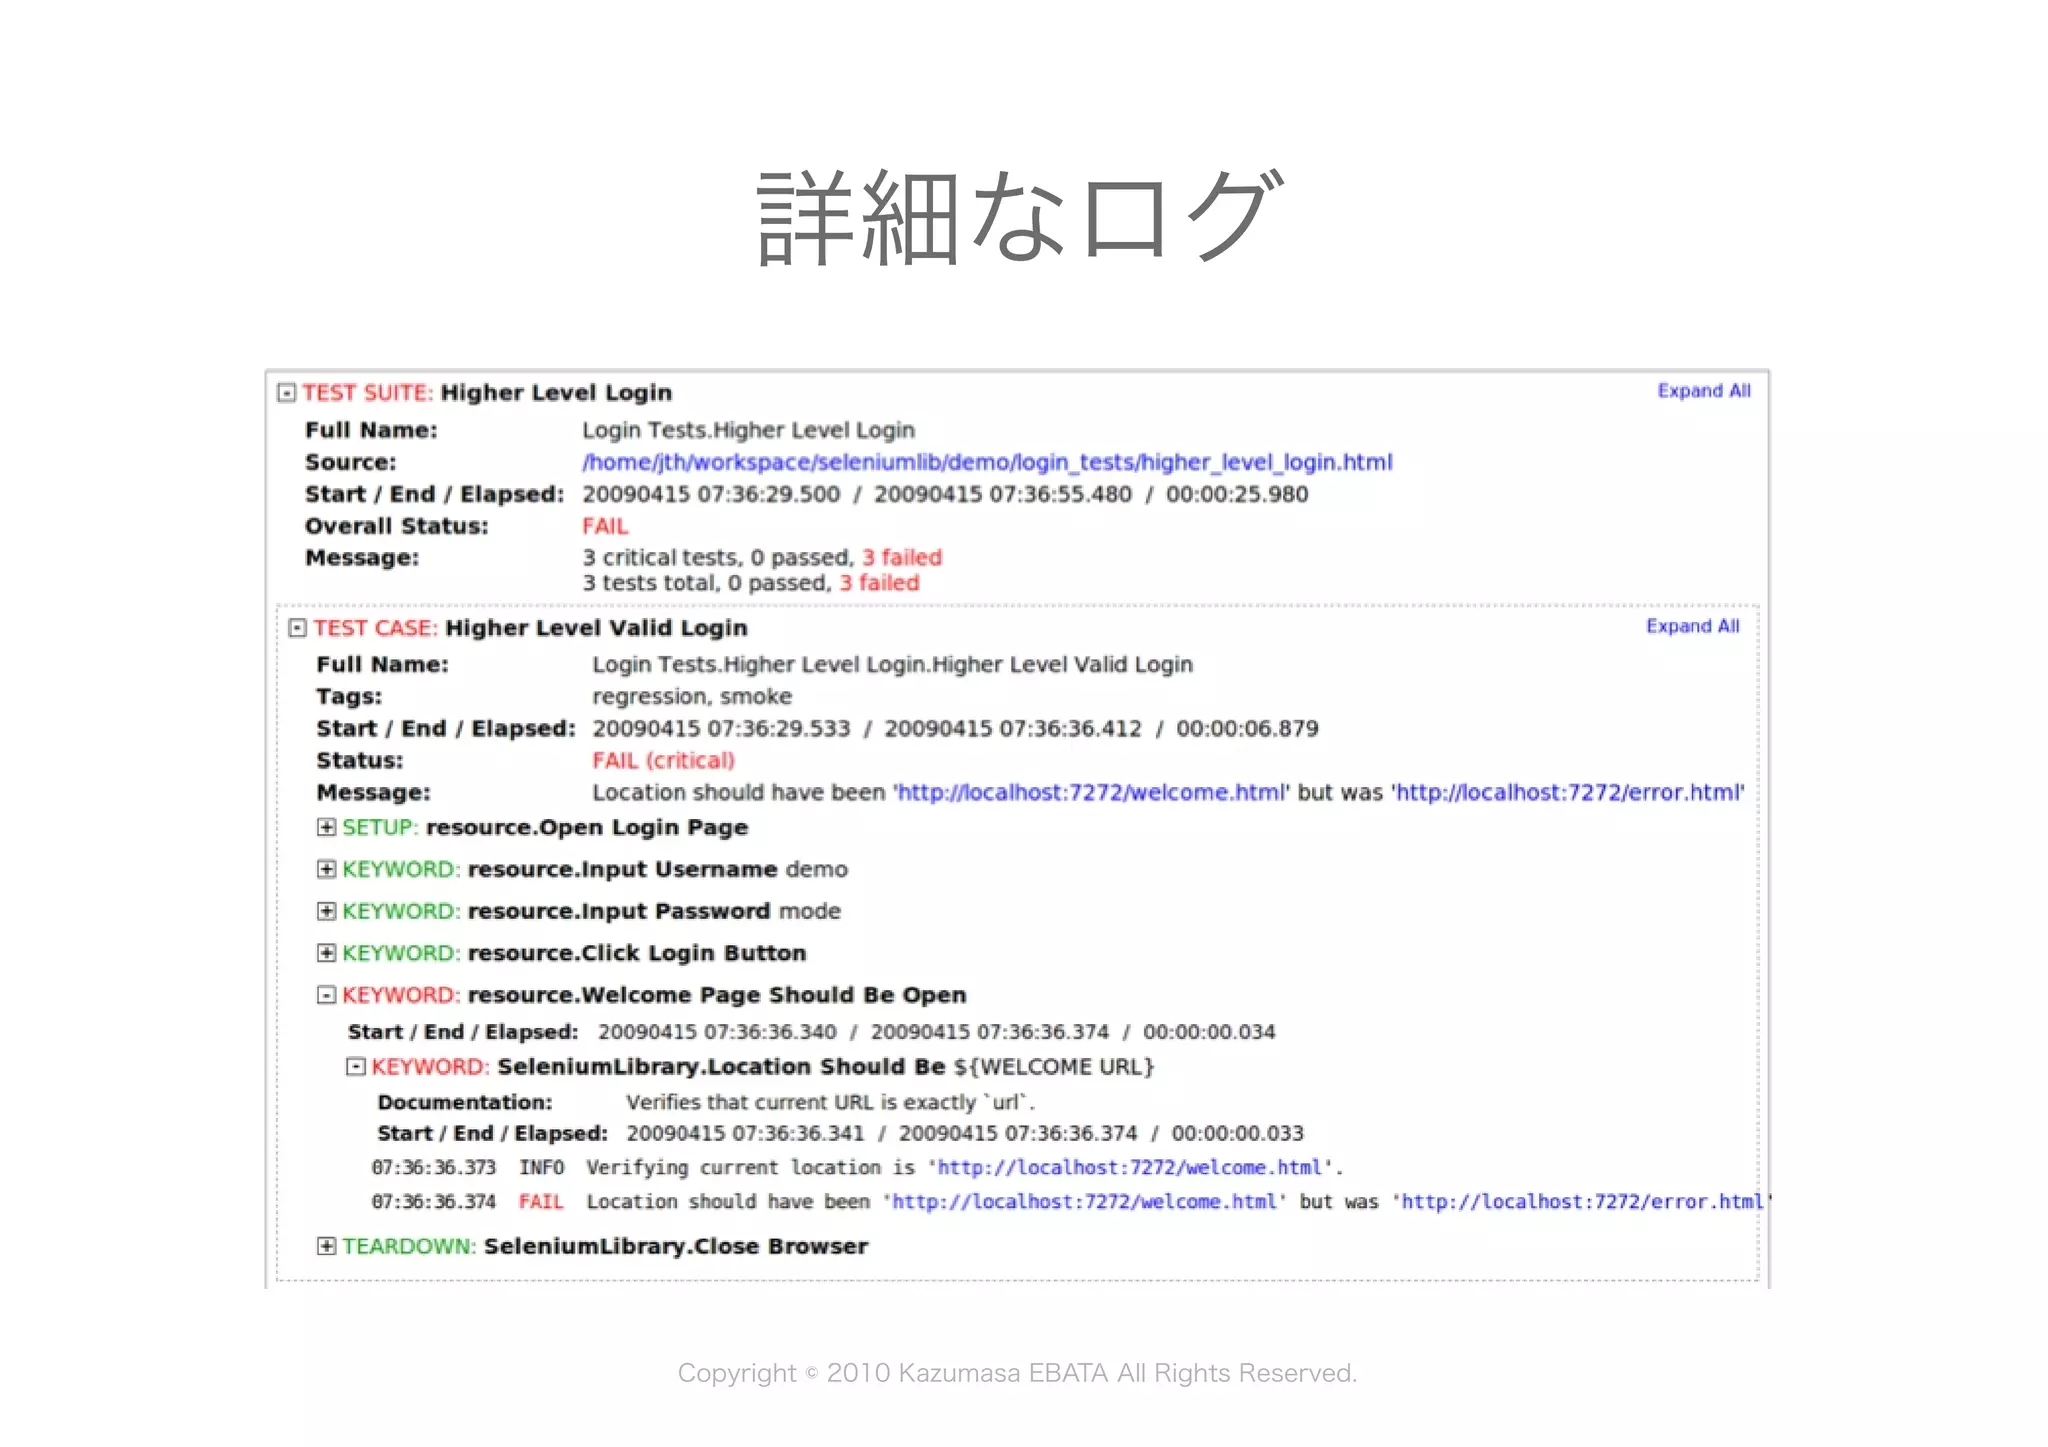This screenshot has height=1447, width=2048.
Task: Expand the Input Username keyword plus icon
Action: [x=326, y=869]
